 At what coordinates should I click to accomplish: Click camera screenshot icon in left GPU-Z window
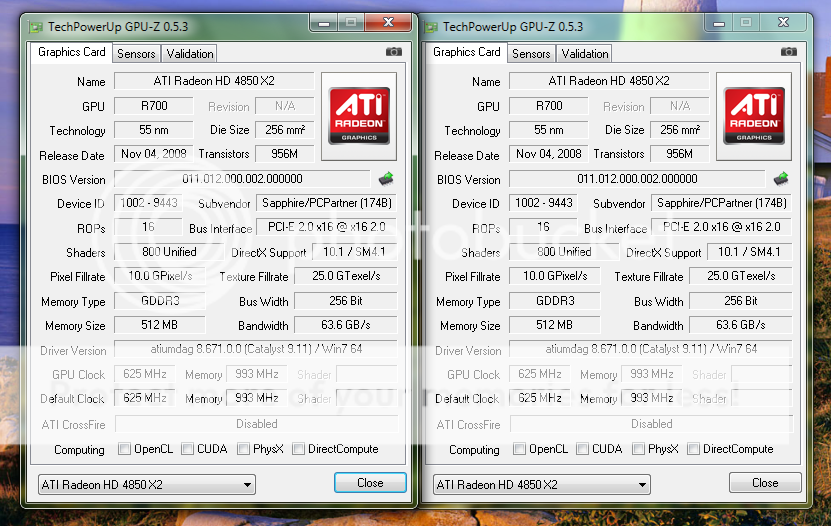[393, 51]
